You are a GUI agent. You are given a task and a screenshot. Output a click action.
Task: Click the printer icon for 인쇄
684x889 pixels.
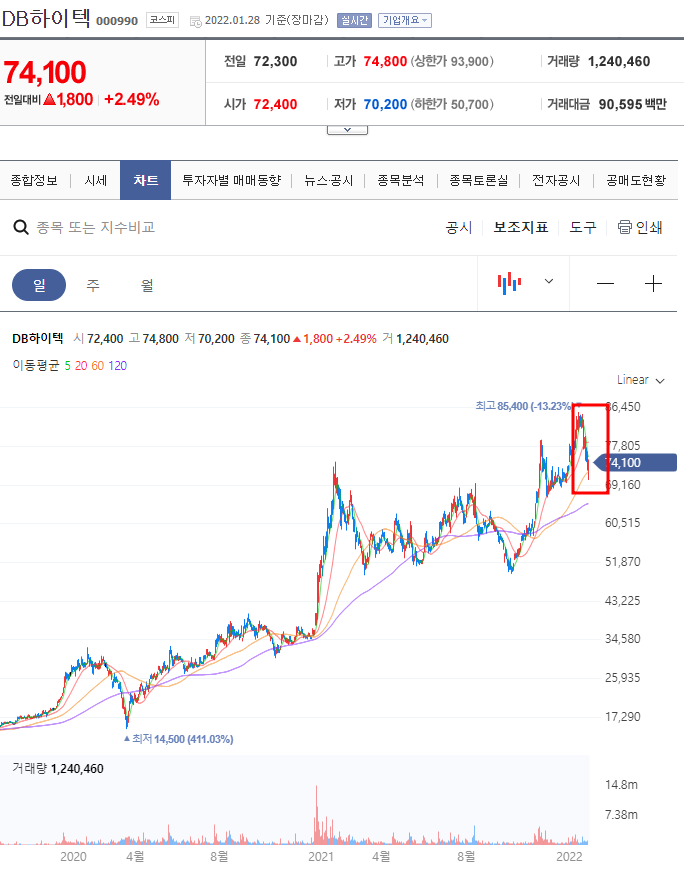(x=624, y=227)
